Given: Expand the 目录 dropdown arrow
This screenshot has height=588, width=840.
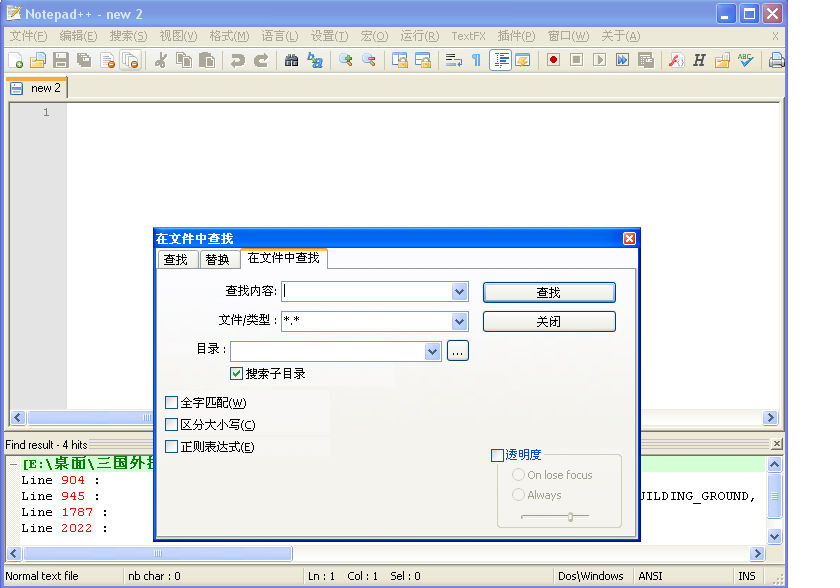Looking at the screenshot, I should [x=432, y=352].
